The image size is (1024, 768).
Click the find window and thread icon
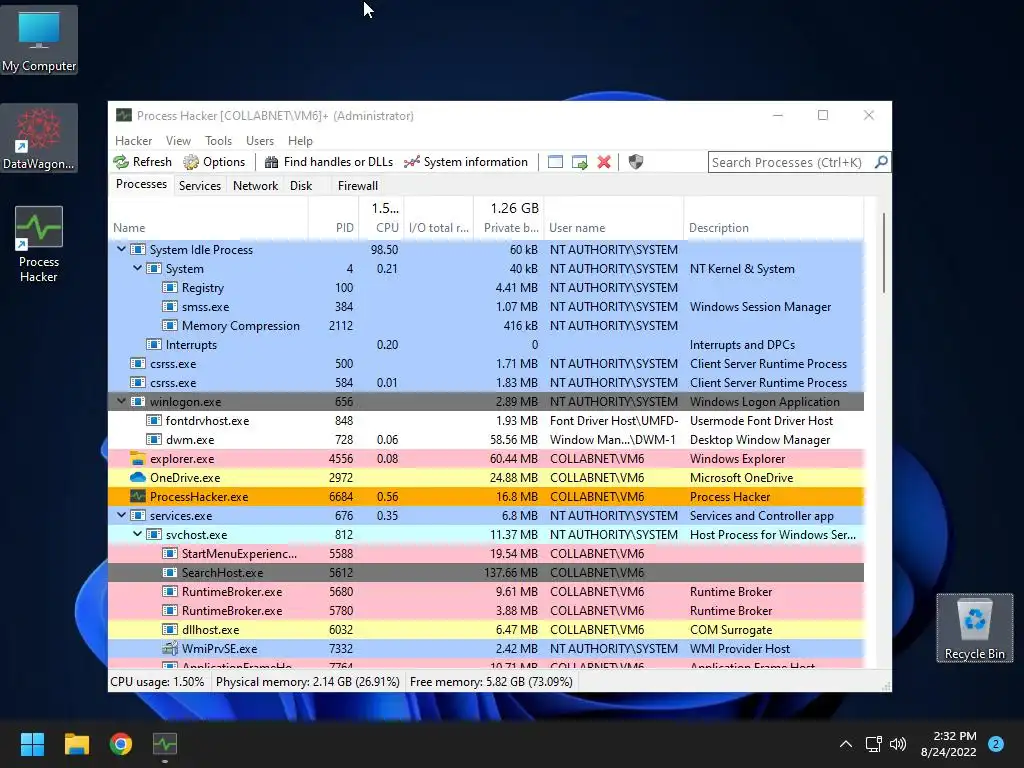579,162
